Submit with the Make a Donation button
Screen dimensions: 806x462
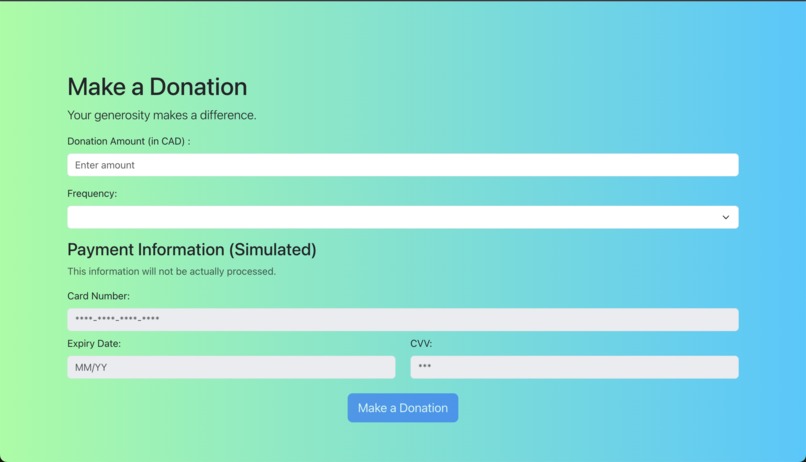click(402, 408)
